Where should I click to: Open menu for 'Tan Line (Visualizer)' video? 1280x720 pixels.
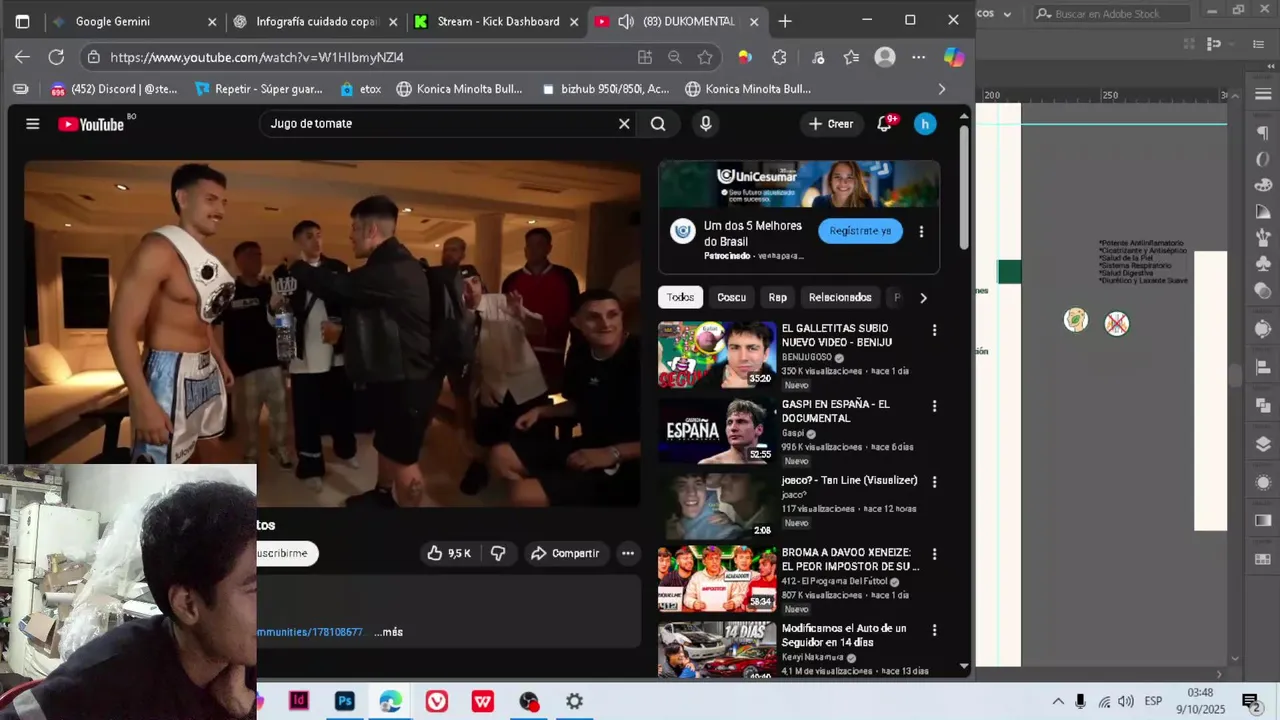point(935,482)
